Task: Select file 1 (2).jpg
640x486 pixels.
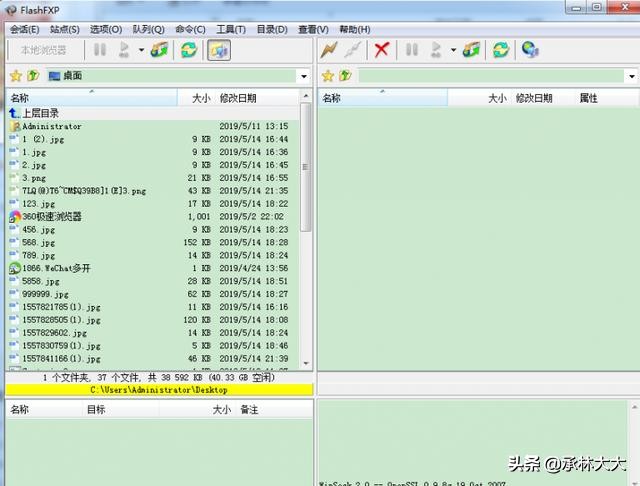Action: (x=153, y=139)
